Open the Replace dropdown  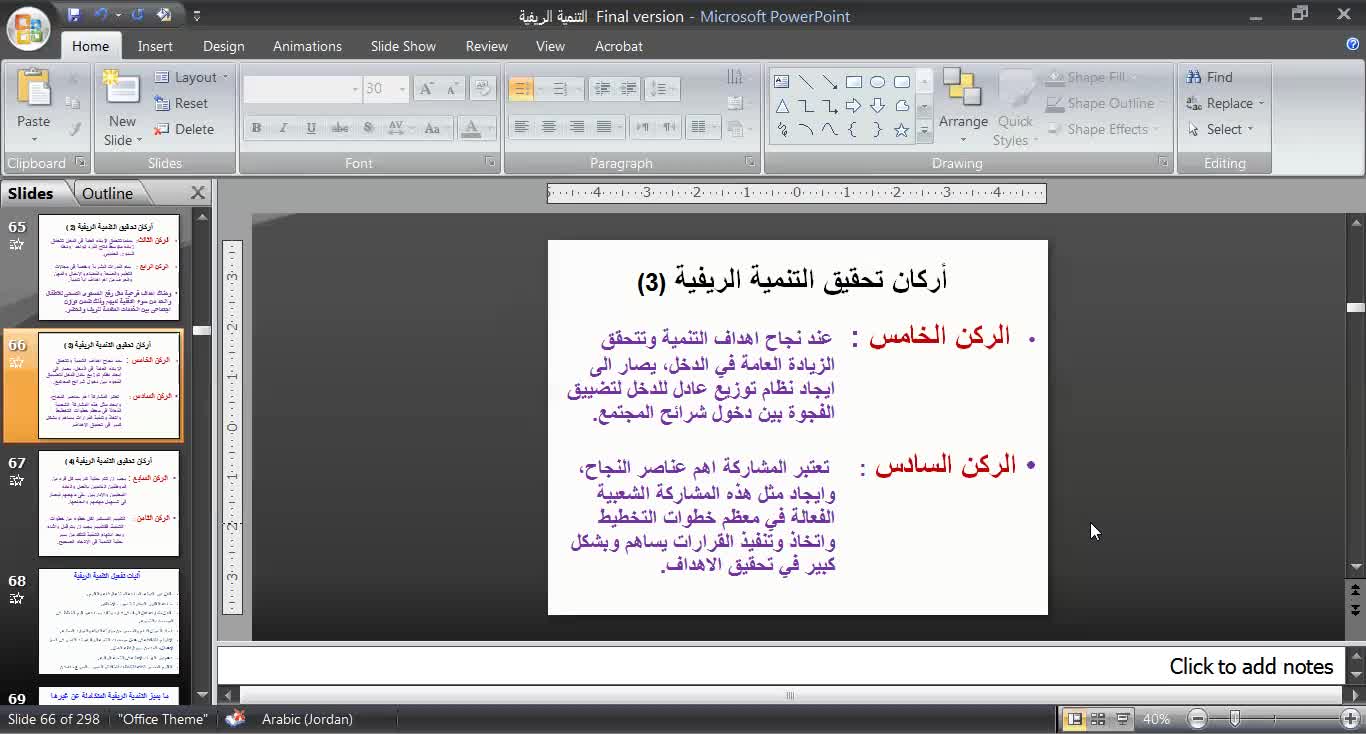coord(1225,103)
